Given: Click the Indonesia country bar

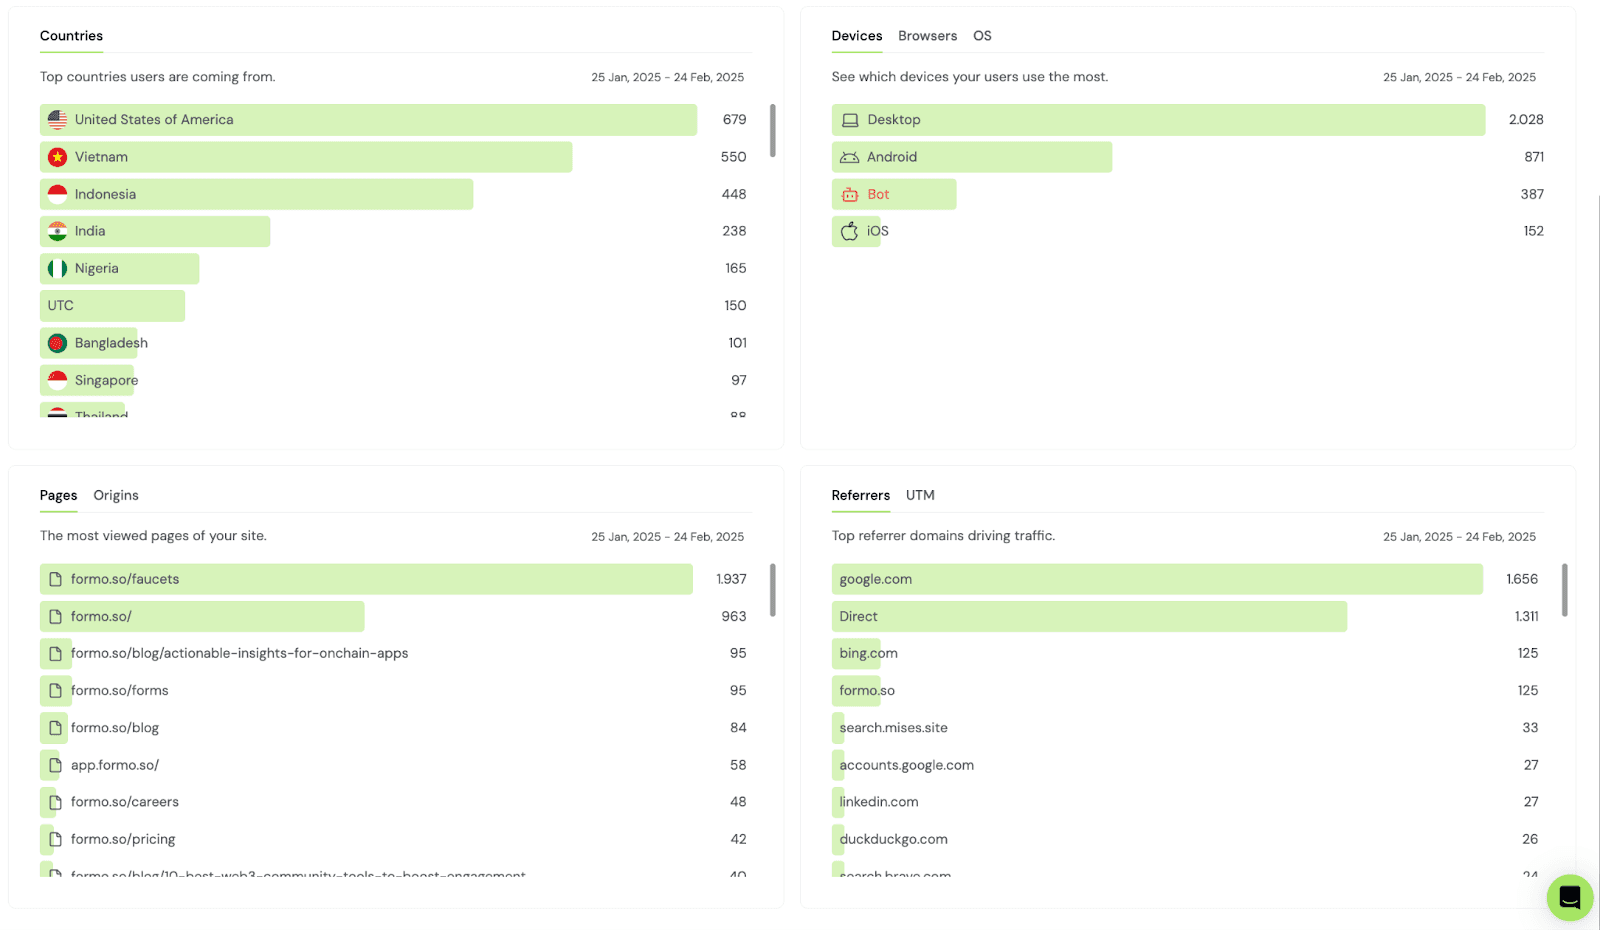Looking at the screenshot, I should [x=256, y=194].
